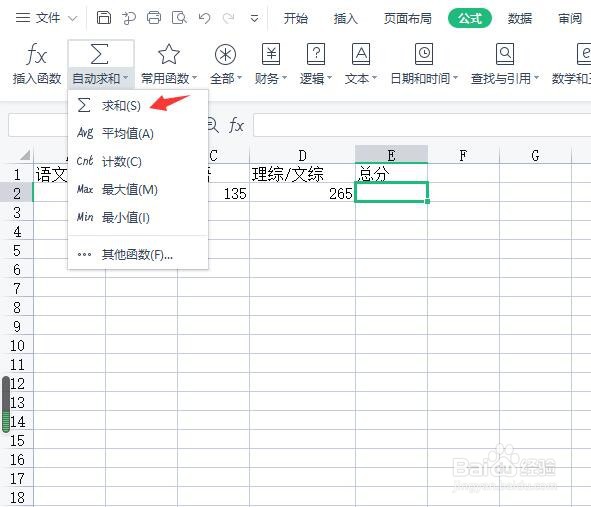
Task: Expand the 日期和时间 dropdown label
Action: 424,78
